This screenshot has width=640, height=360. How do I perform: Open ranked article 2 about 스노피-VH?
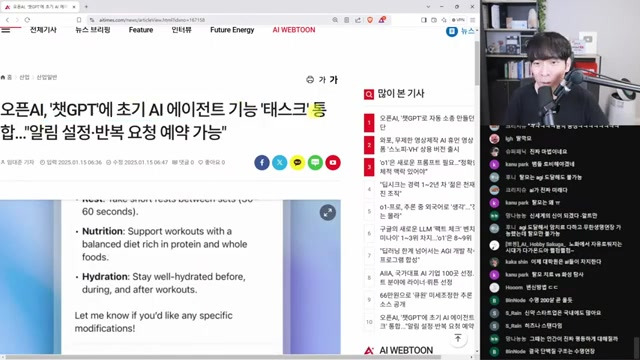coord(427,144)
